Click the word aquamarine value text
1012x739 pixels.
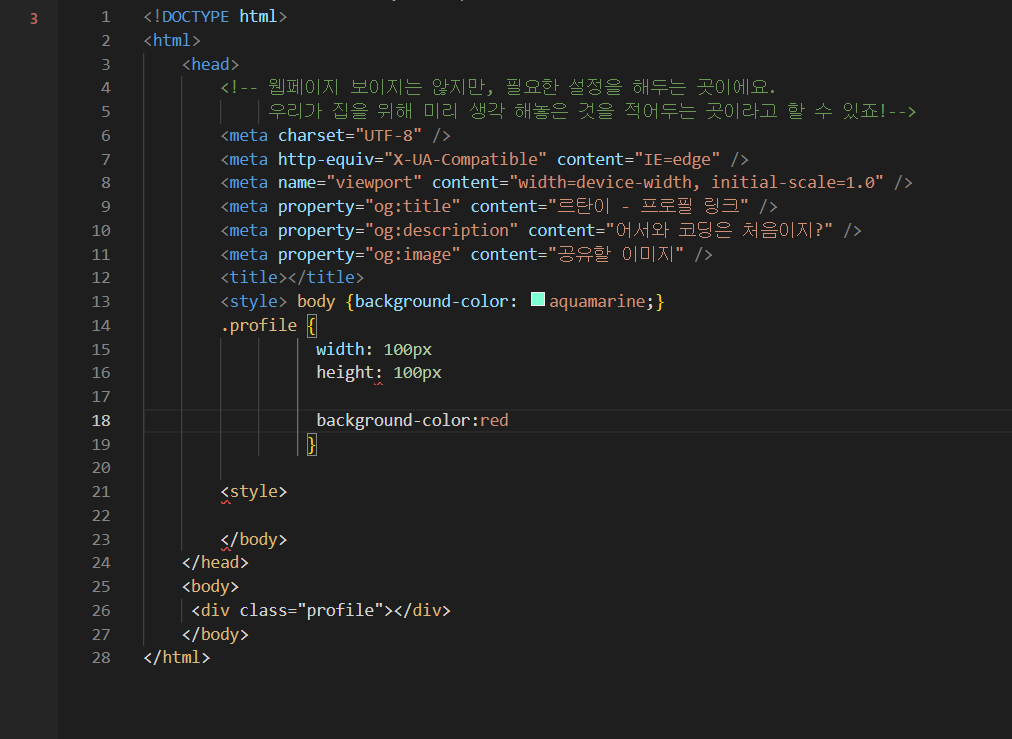click(x=597, y=301)
